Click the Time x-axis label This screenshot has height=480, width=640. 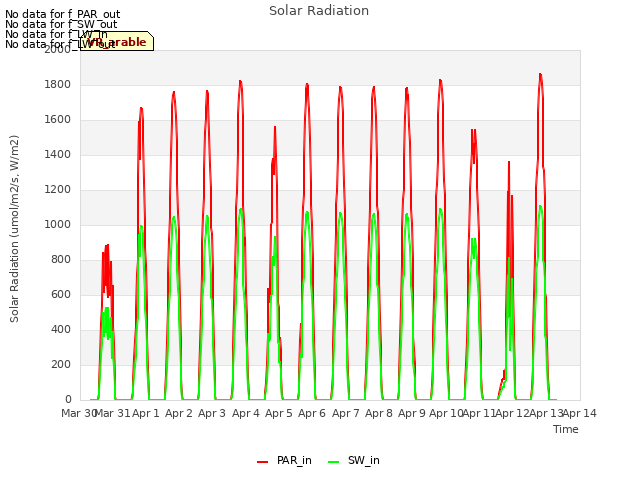point(566,429)
